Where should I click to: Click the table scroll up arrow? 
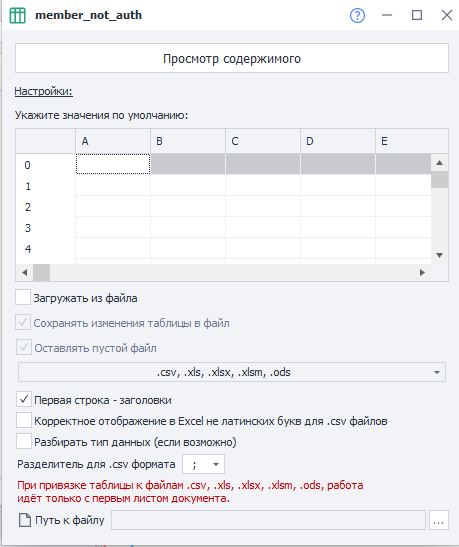pos(439,163)
